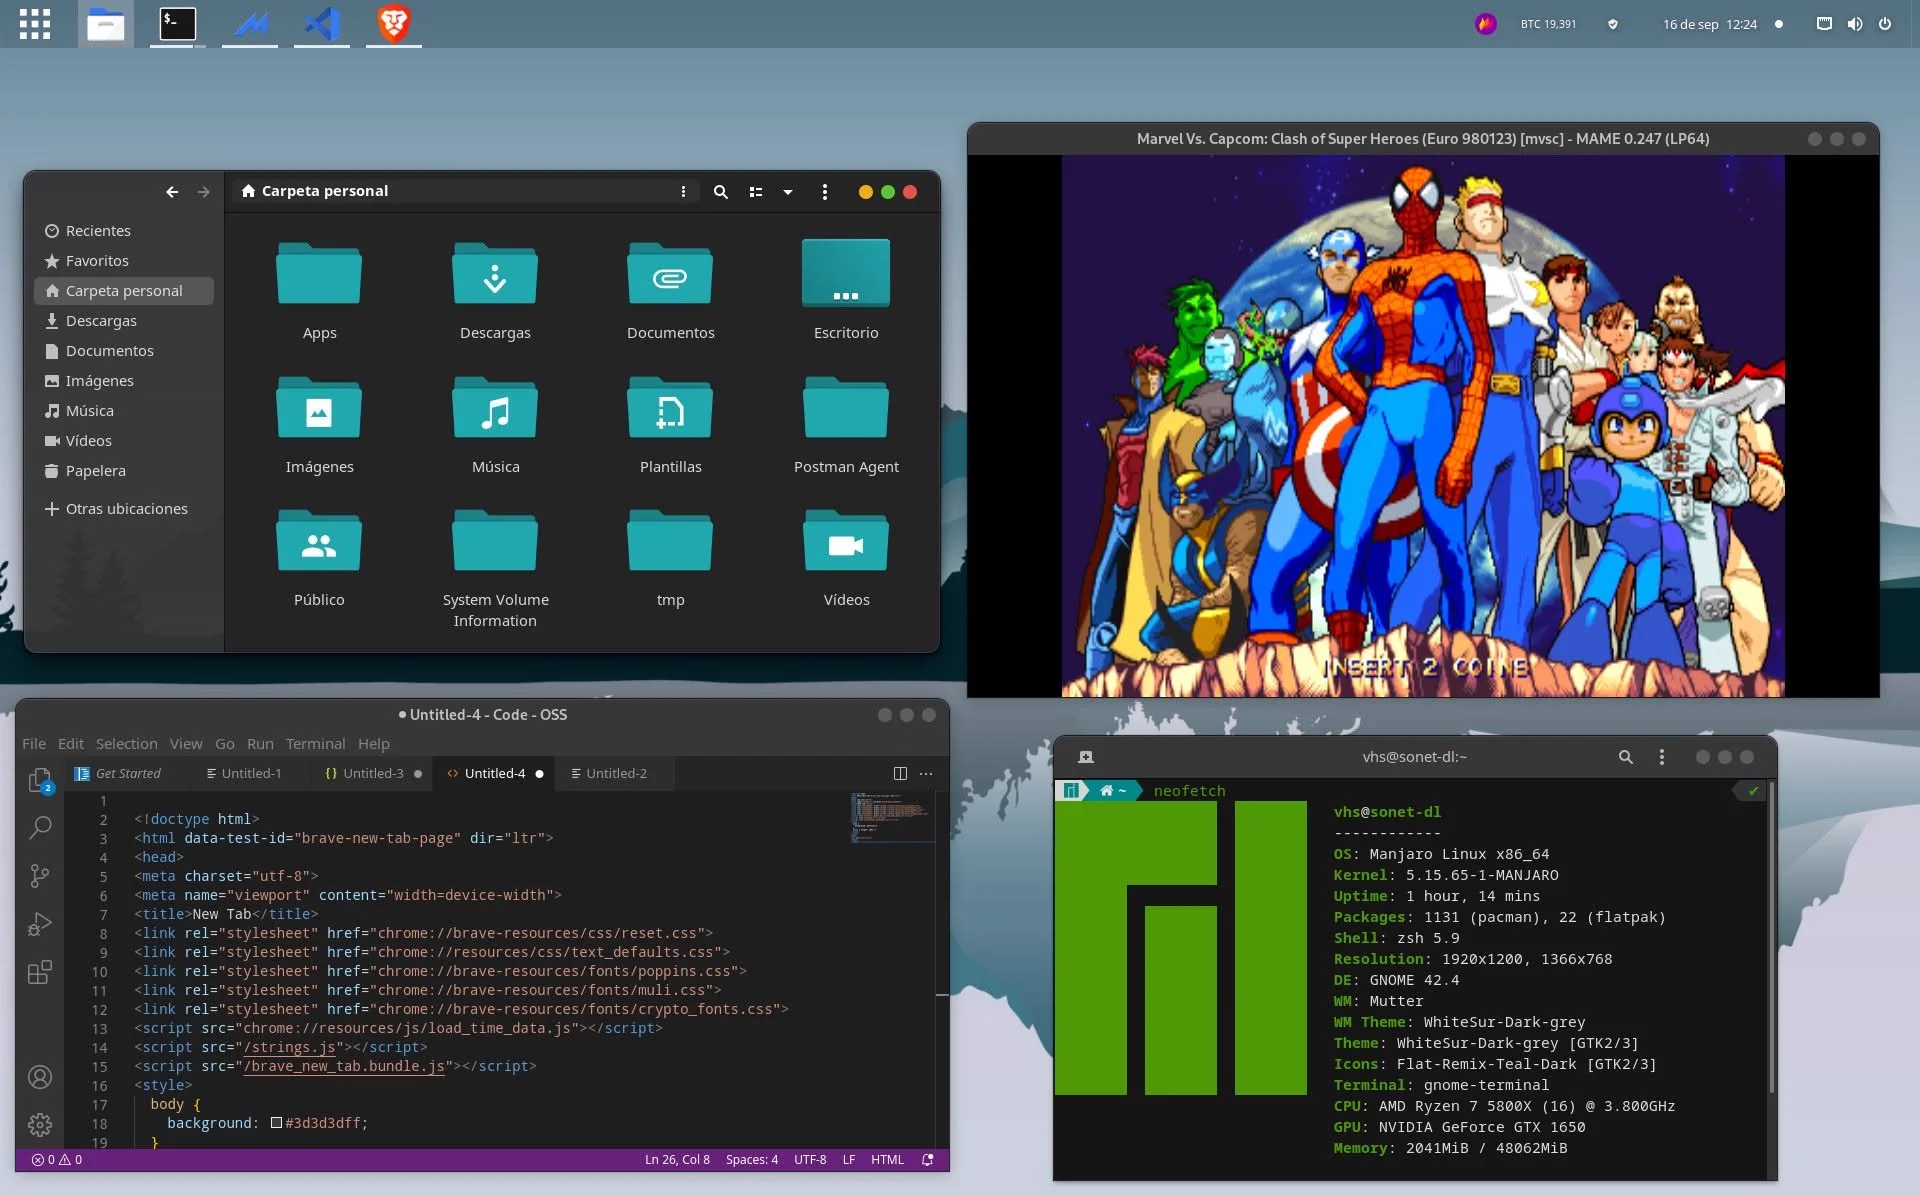Image resolution: width=1920 pixels, height=1196 pixels.
Task: Open the Selection menu in Code - OSS
Action: click(x=127, y=744)
